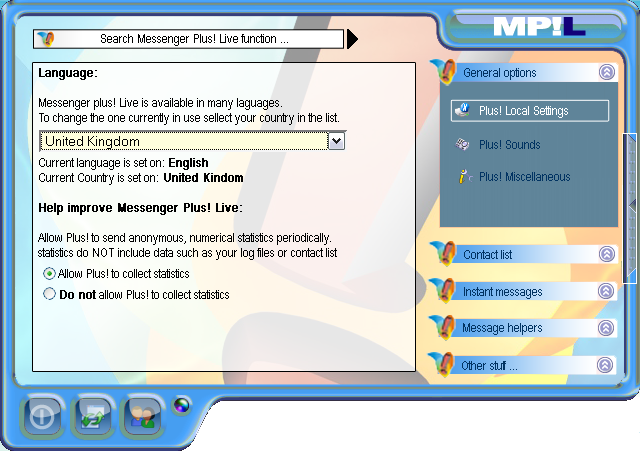Open the country selection dropdown

pyautogui.click(x=336, y=141)
